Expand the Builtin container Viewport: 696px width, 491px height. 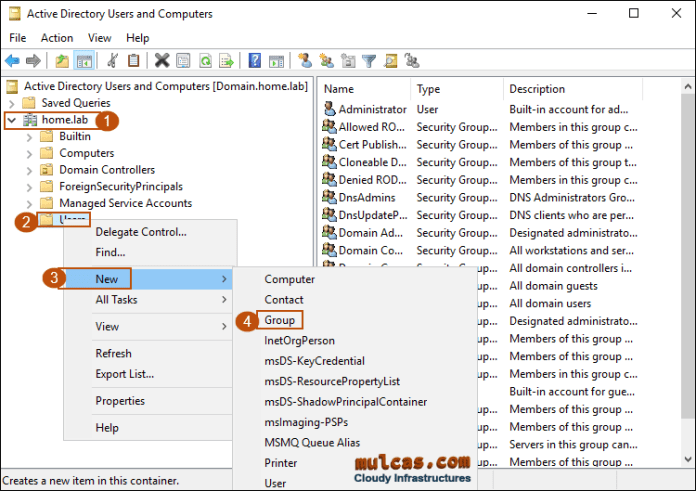(29, 137)
